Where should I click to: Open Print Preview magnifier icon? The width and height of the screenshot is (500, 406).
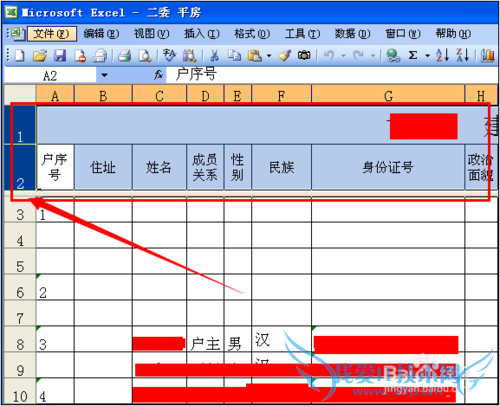(145, 55)
